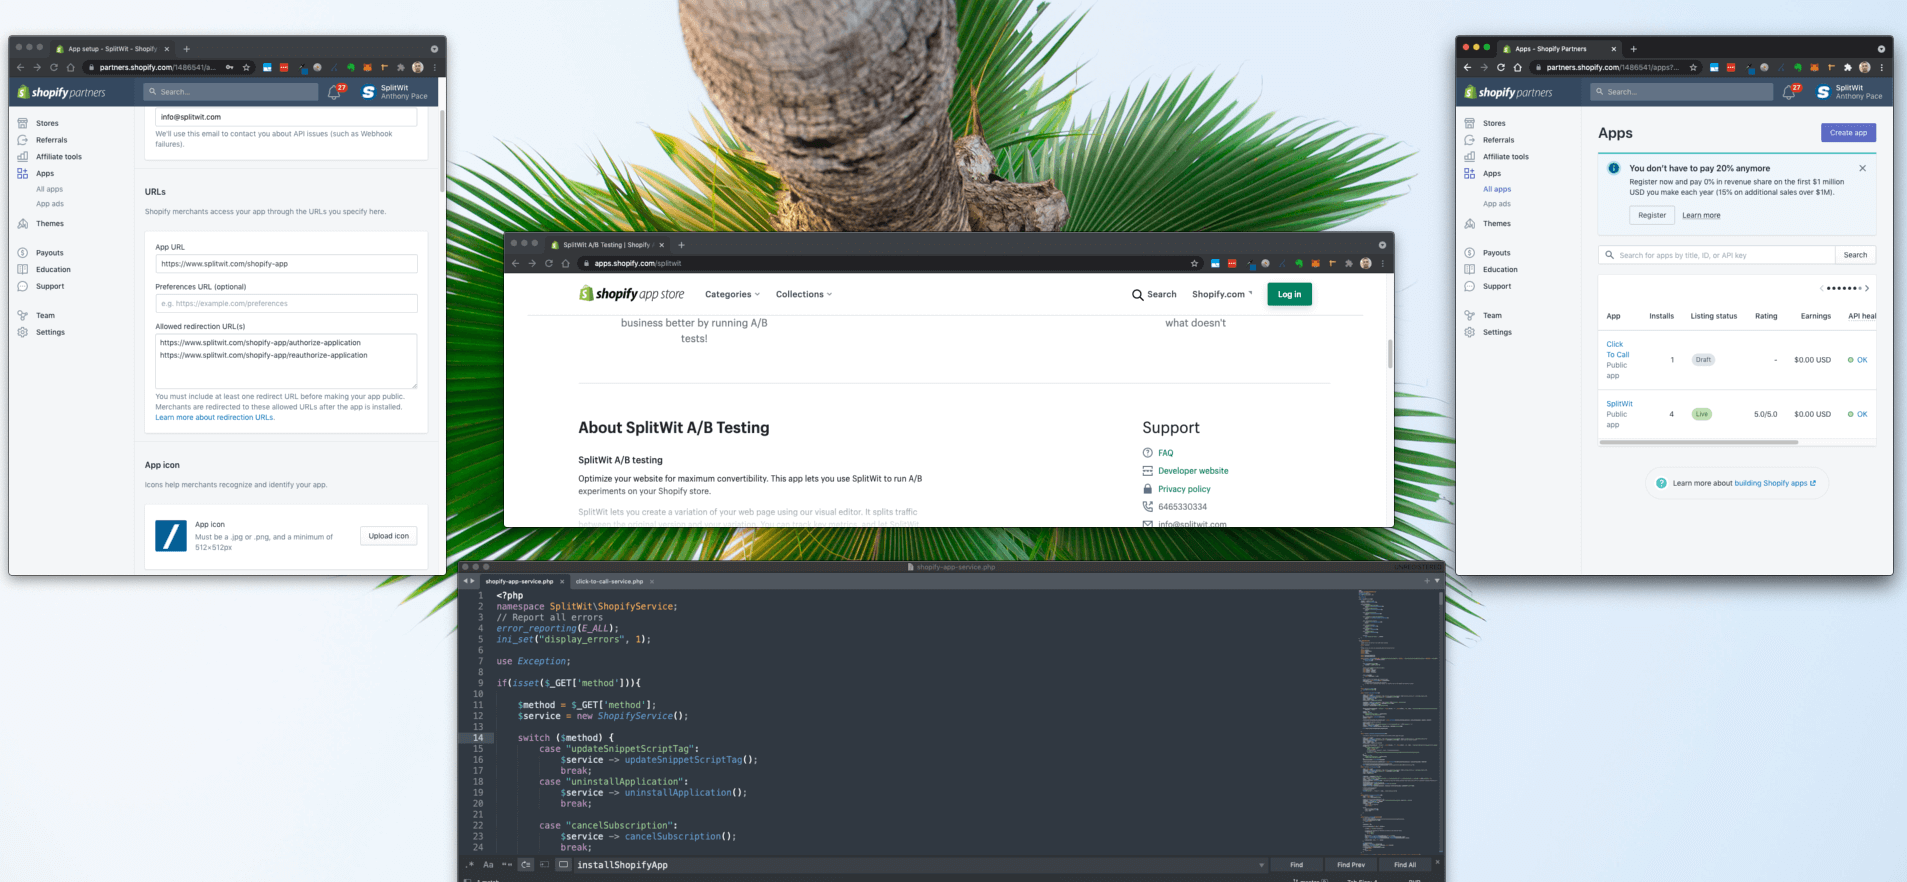
Task: Open 'Learn more about redirection URLs' link
Action: pos(214,418)
